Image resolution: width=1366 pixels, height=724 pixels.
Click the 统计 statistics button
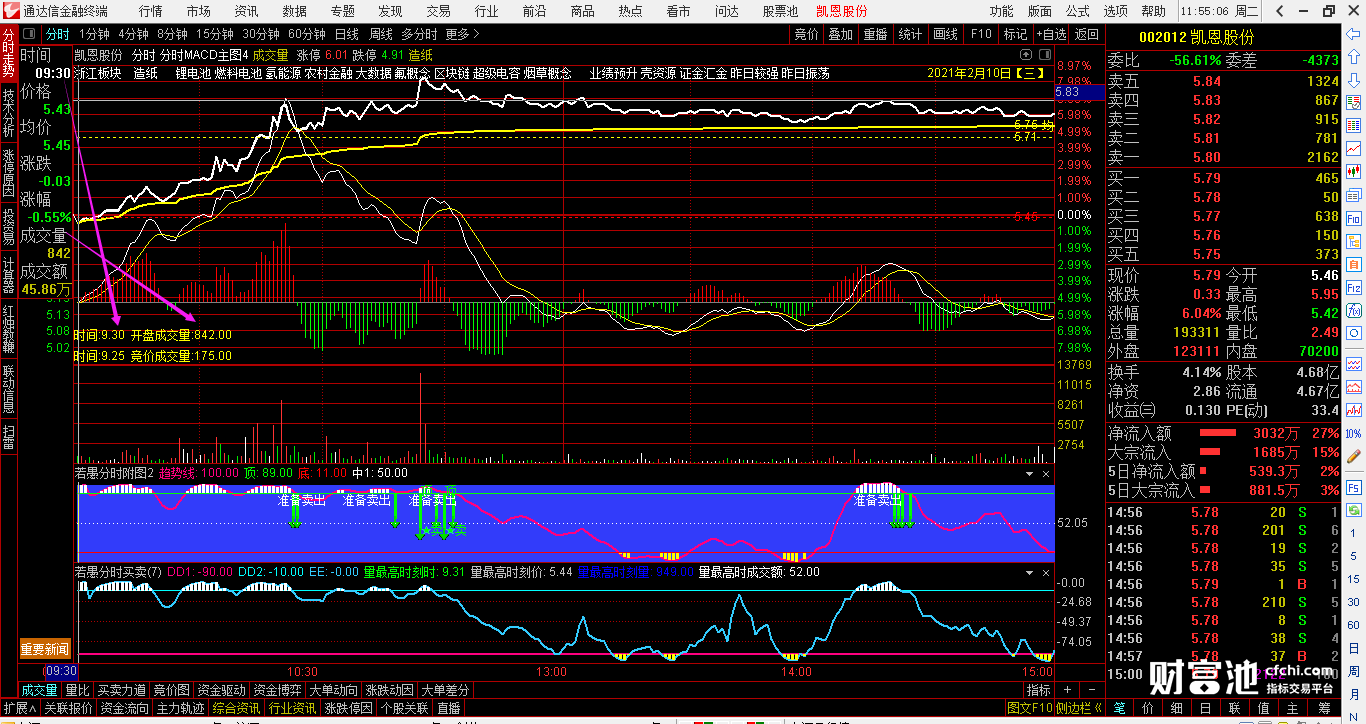[x=910, y=34]
